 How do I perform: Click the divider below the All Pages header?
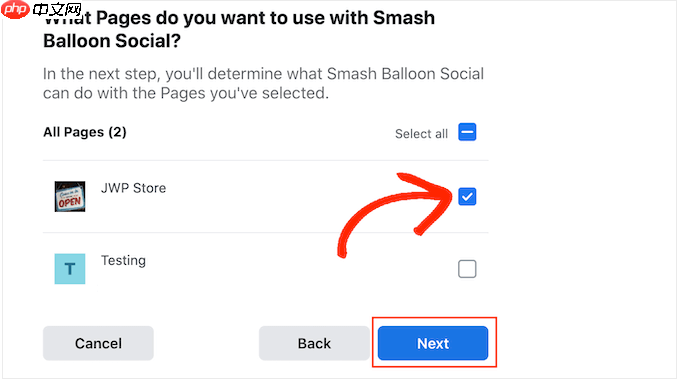click(x=265, y=161)
